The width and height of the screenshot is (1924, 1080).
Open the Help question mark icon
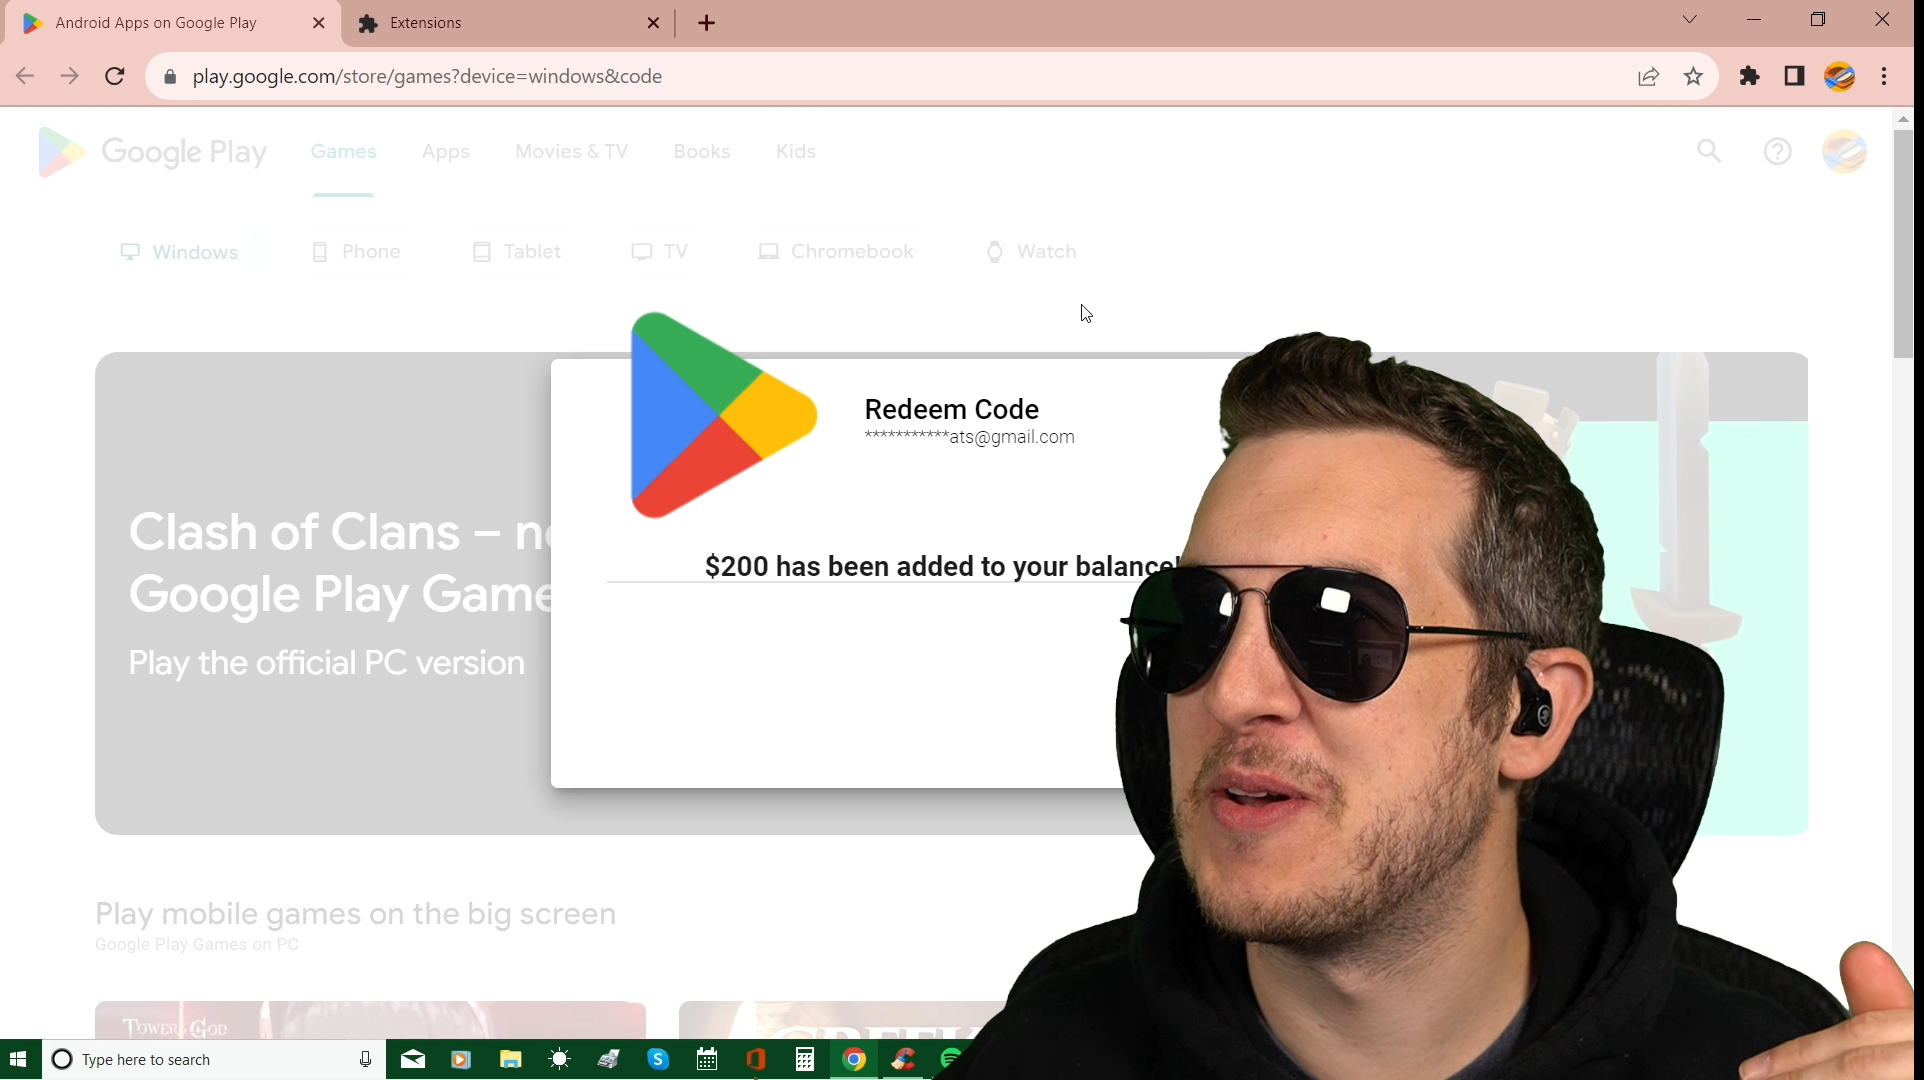click(x=1777, y=152)
